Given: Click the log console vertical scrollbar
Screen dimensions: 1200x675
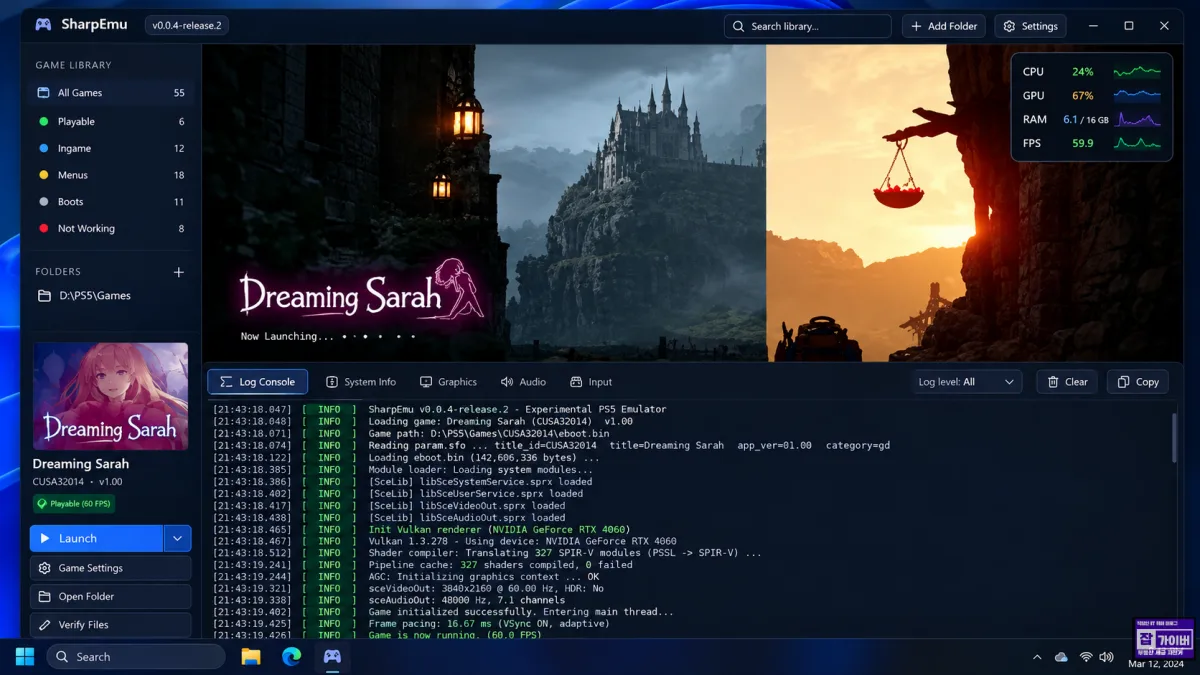Looking at the screenshot, I should coord(1174,438).
